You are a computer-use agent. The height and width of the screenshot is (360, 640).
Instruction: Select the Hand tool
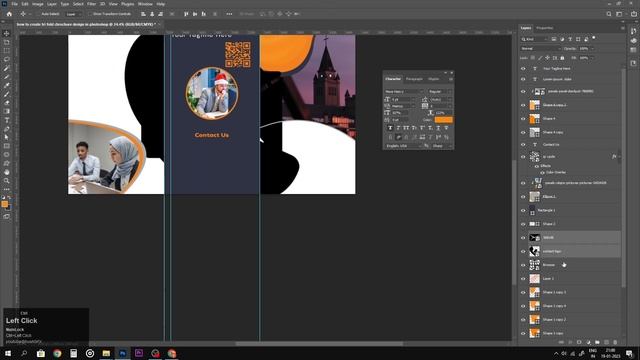(7, 172)
